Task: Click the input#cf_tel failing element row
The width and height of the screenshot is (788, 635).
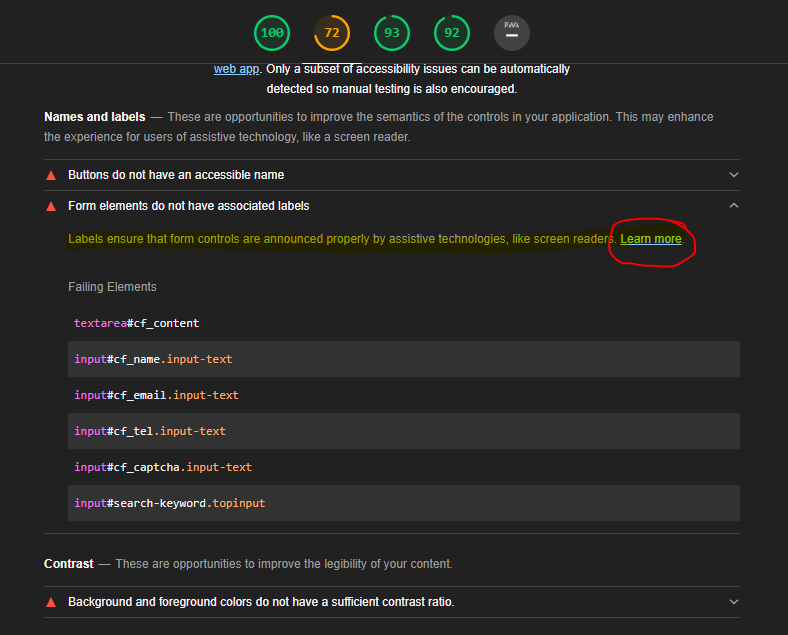Action: (150, 431)
